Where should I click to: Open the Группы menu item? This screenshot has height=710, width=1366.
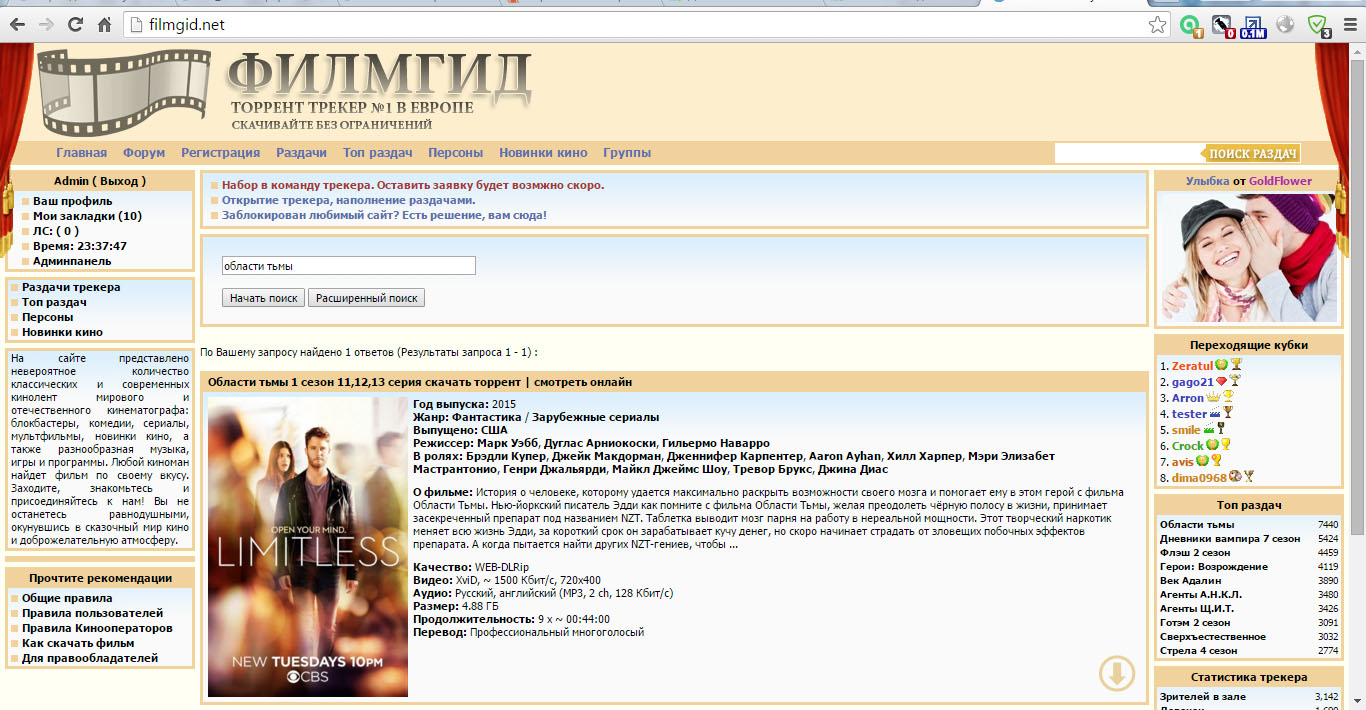(x=627, y=153)
